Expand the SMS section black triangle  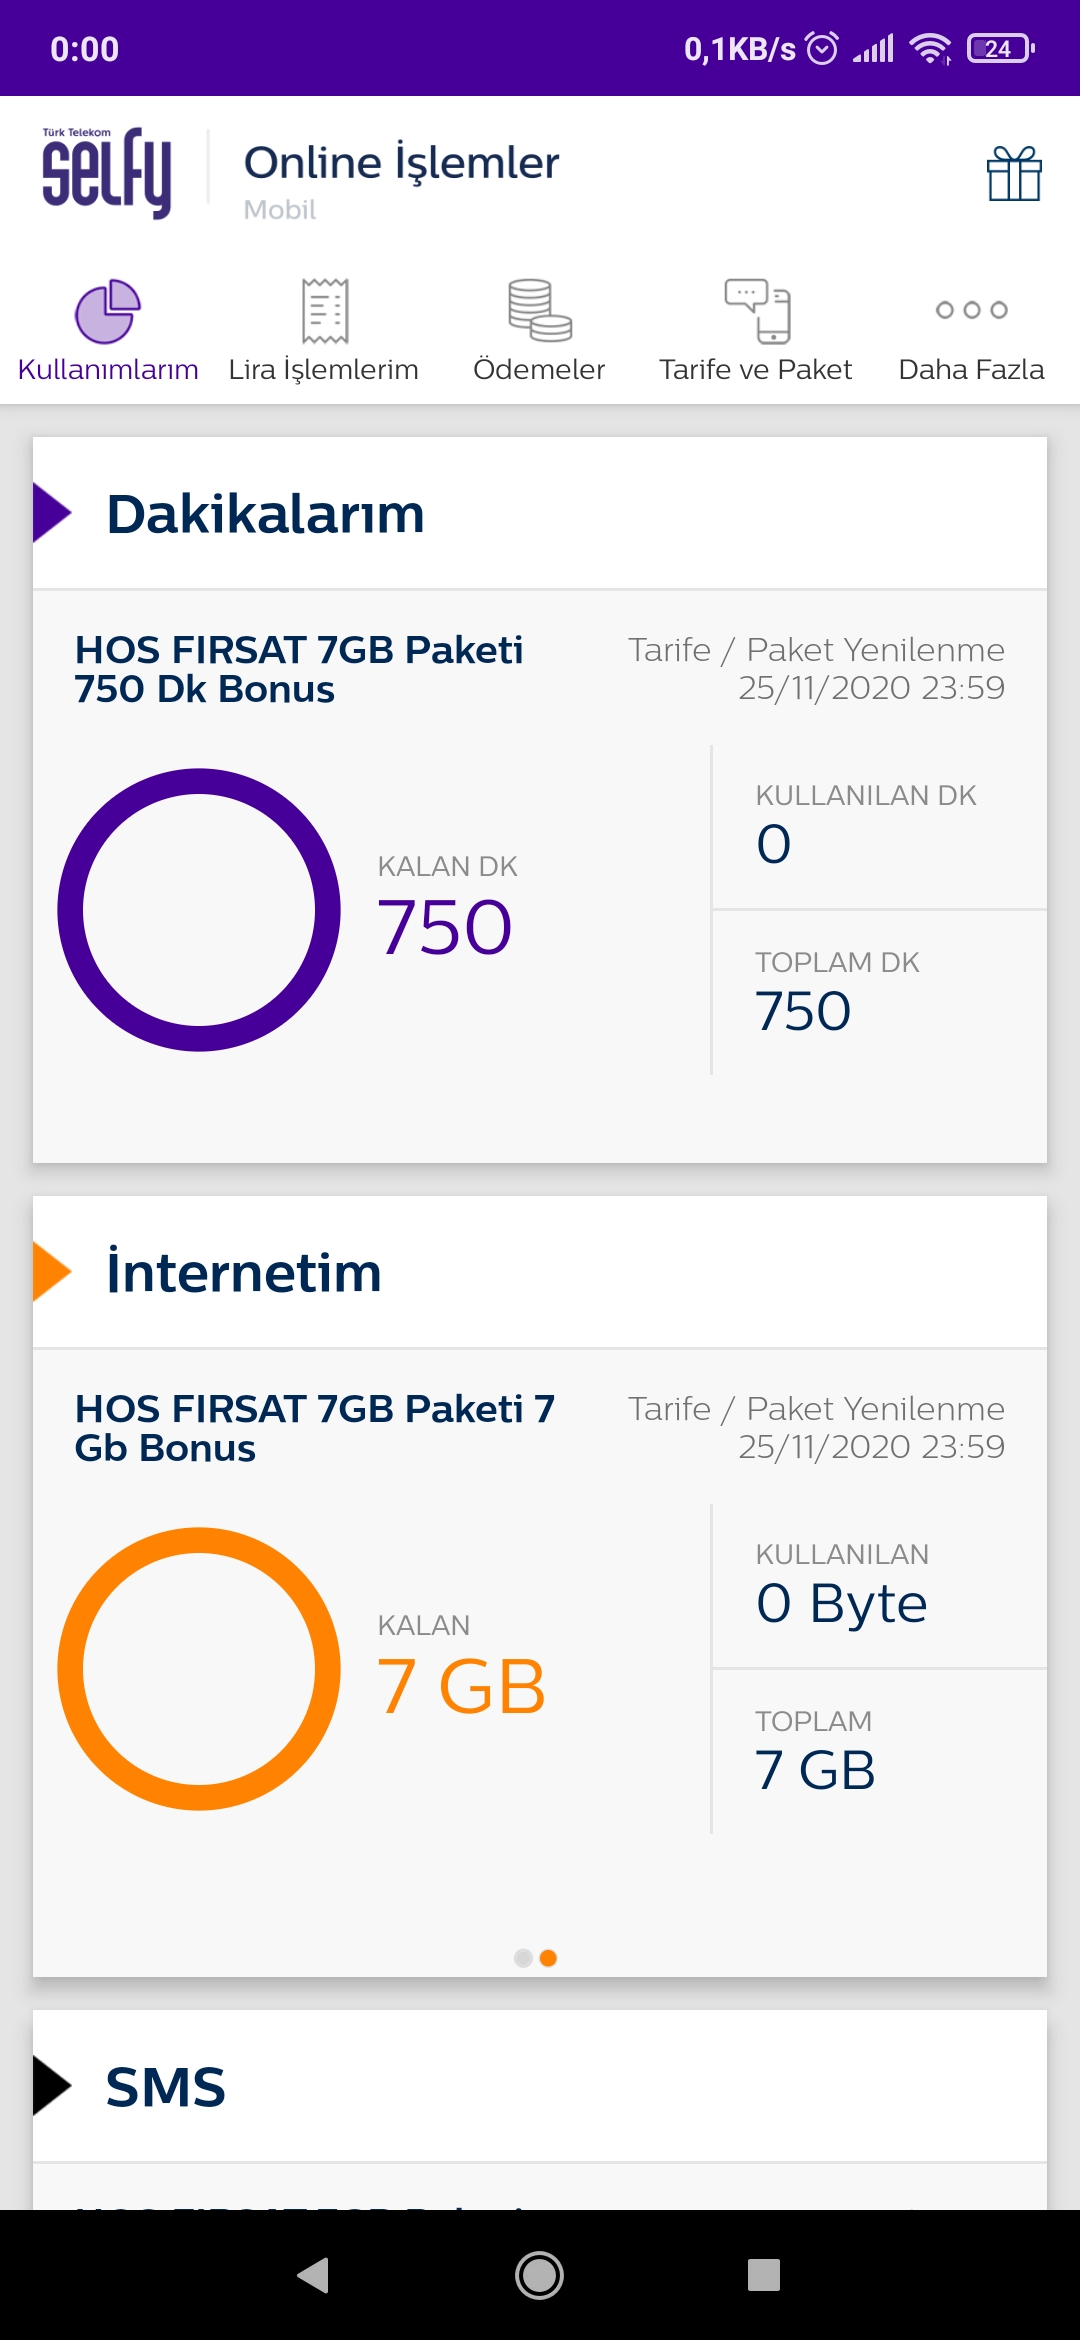52,2086
